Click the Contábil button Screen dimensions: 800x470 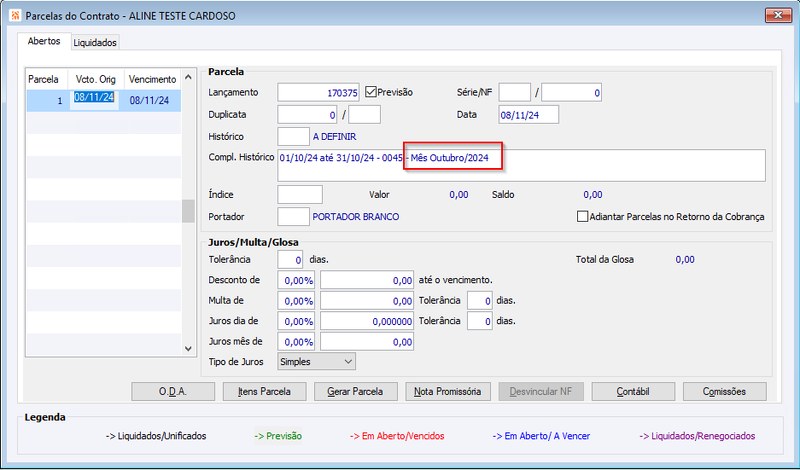pos(633,392)
